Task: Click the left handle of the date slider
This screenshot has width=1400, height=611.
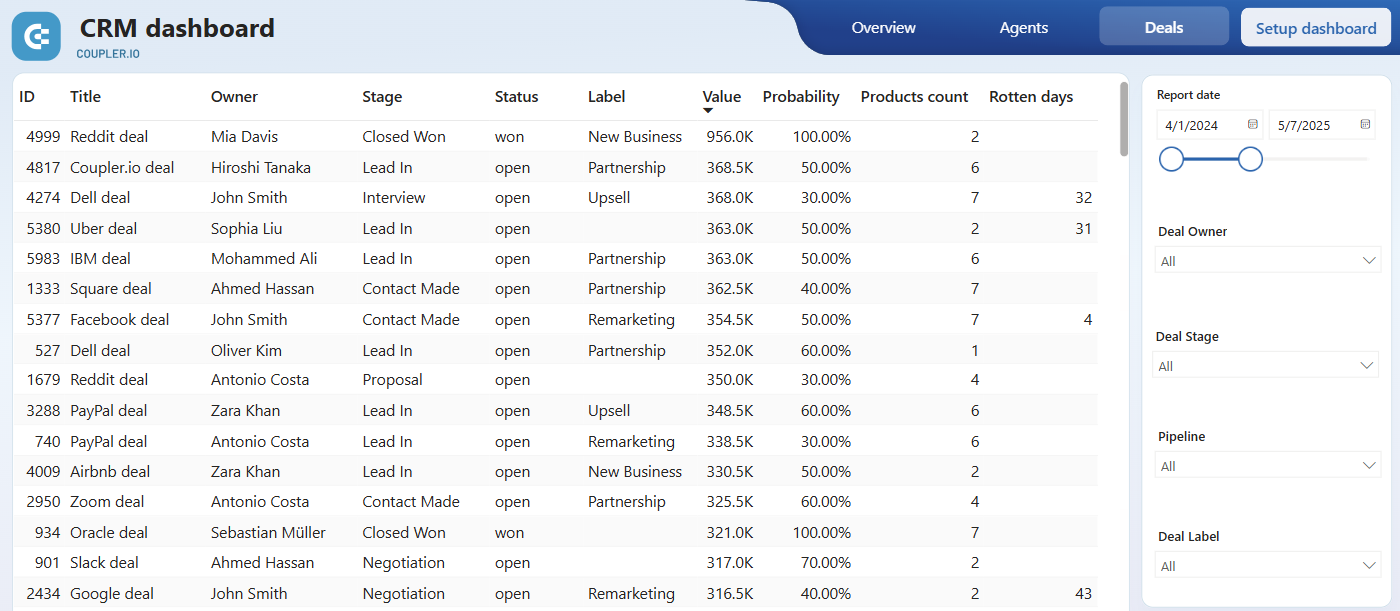Action: (1171, 158)
